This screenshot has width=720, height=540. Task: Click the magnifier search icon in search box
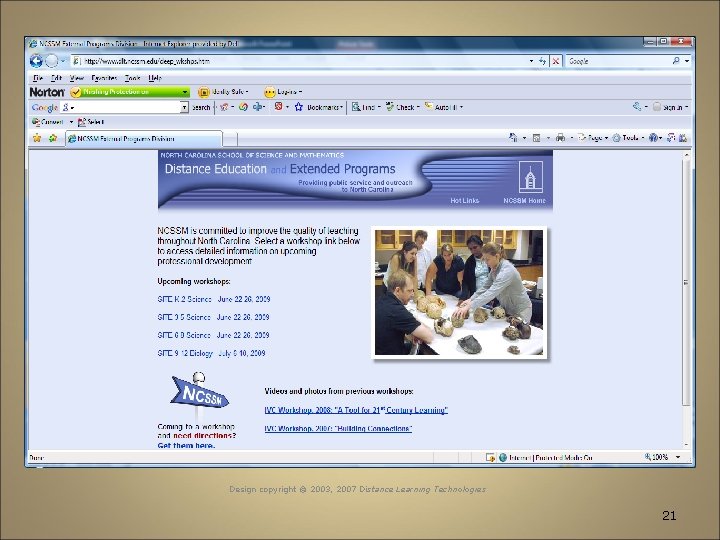676,61
